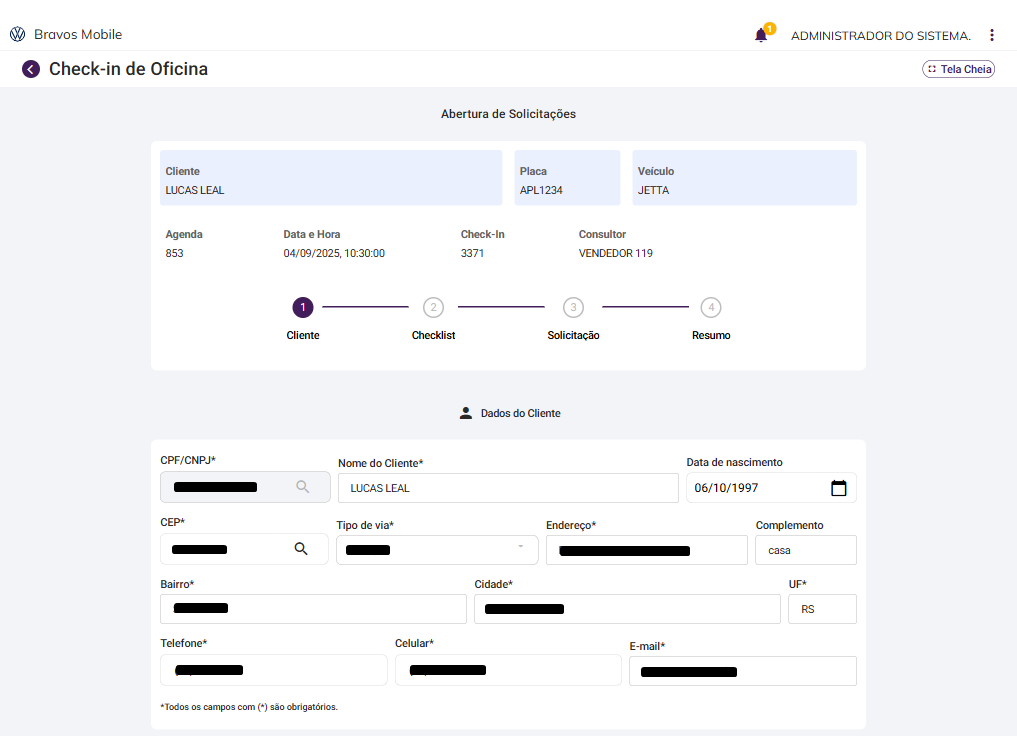Click the CEP search magnifier icon
Screen dimensions: 1017x736
(301, 549)
